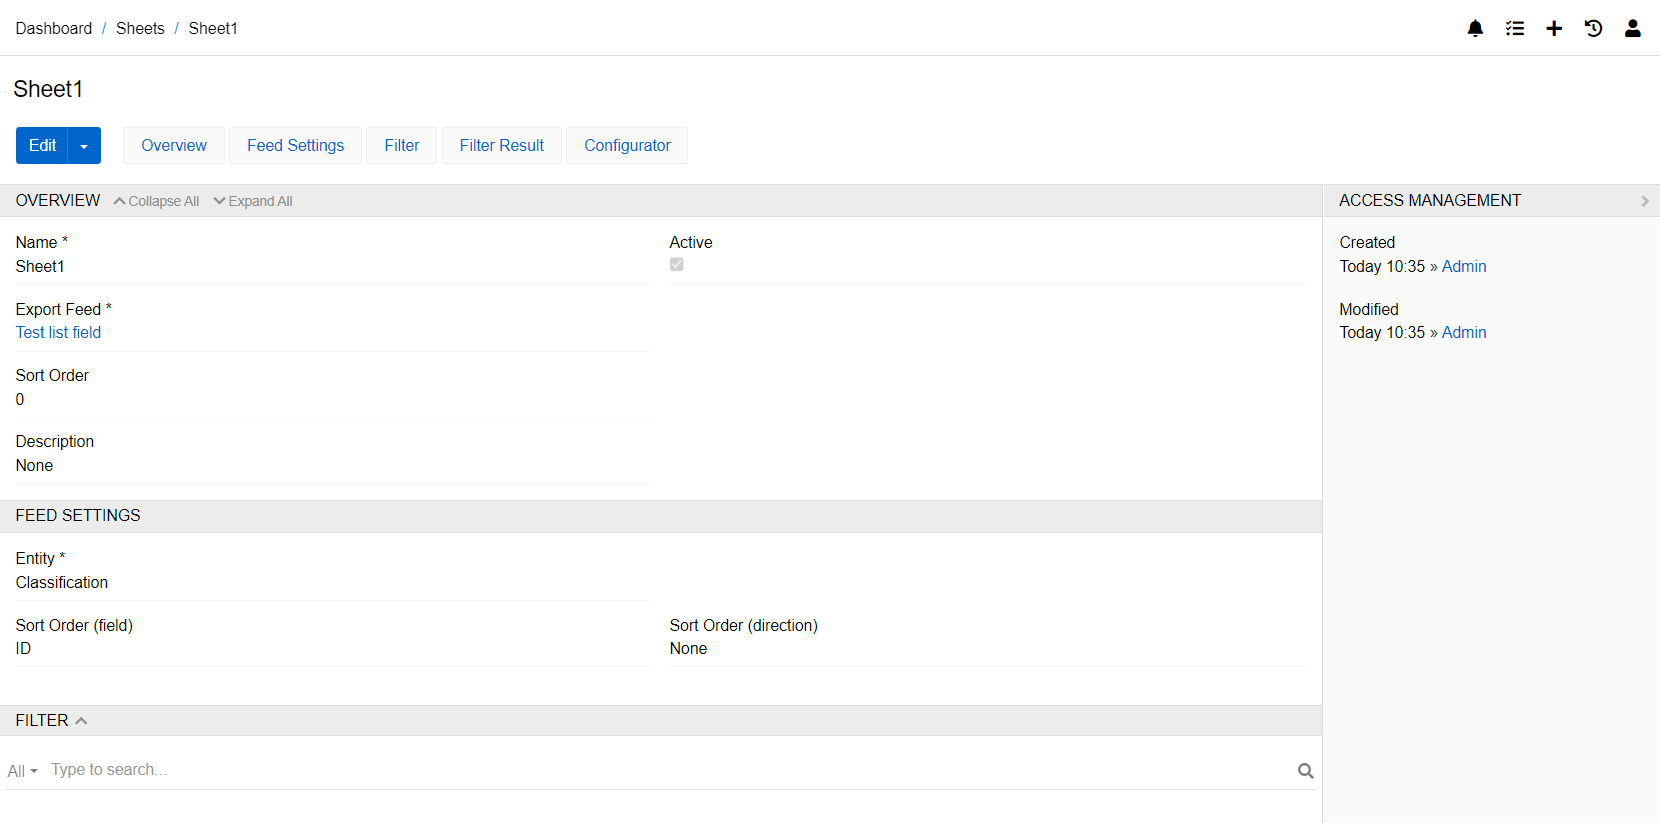
Task: Open the history clock icon
Action: pyautogui.click(x=1593, y=28)
